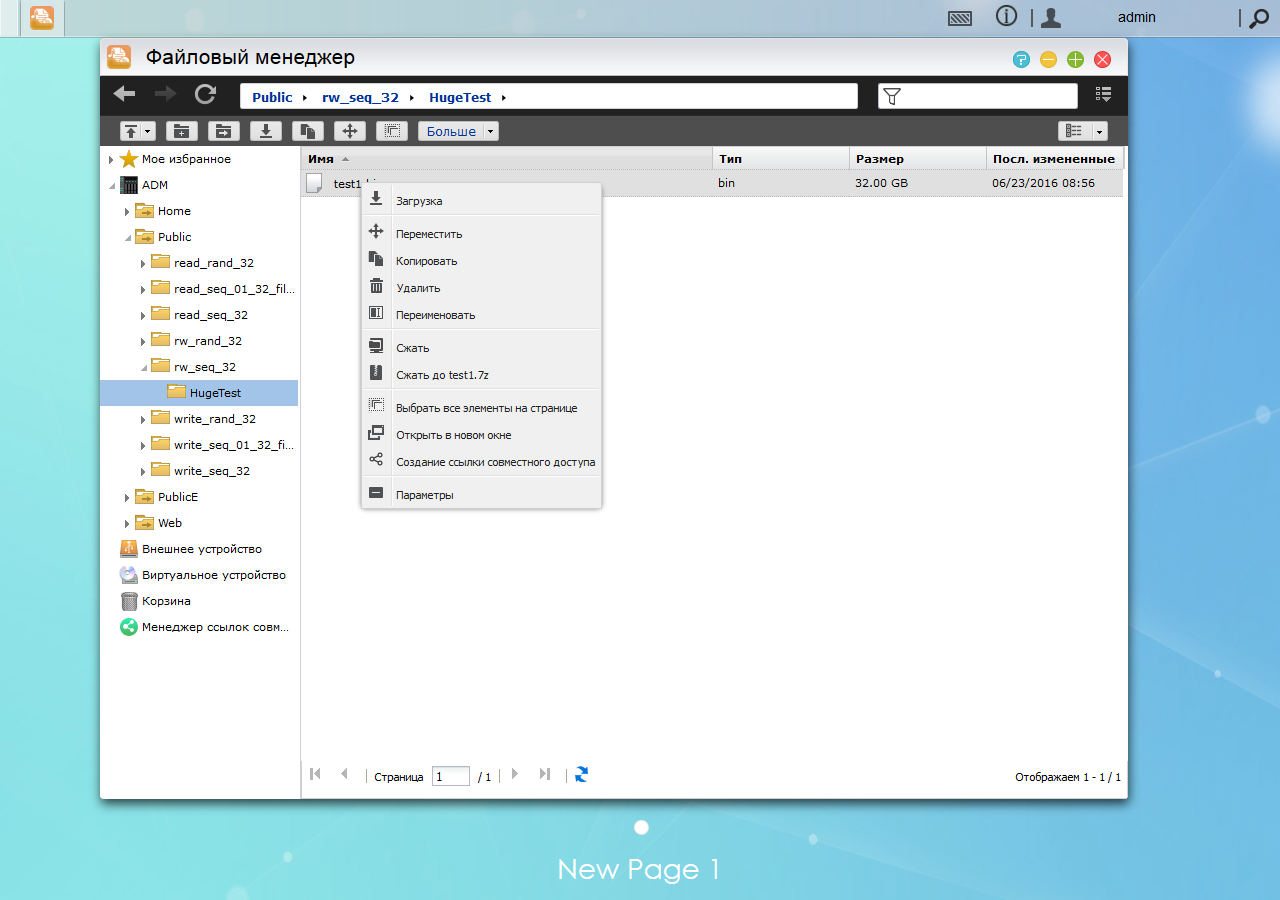This screenshot has height=900, width=1280.
Task: Select Сжать до test1.7z menu entry
Action: click(481, 375)
